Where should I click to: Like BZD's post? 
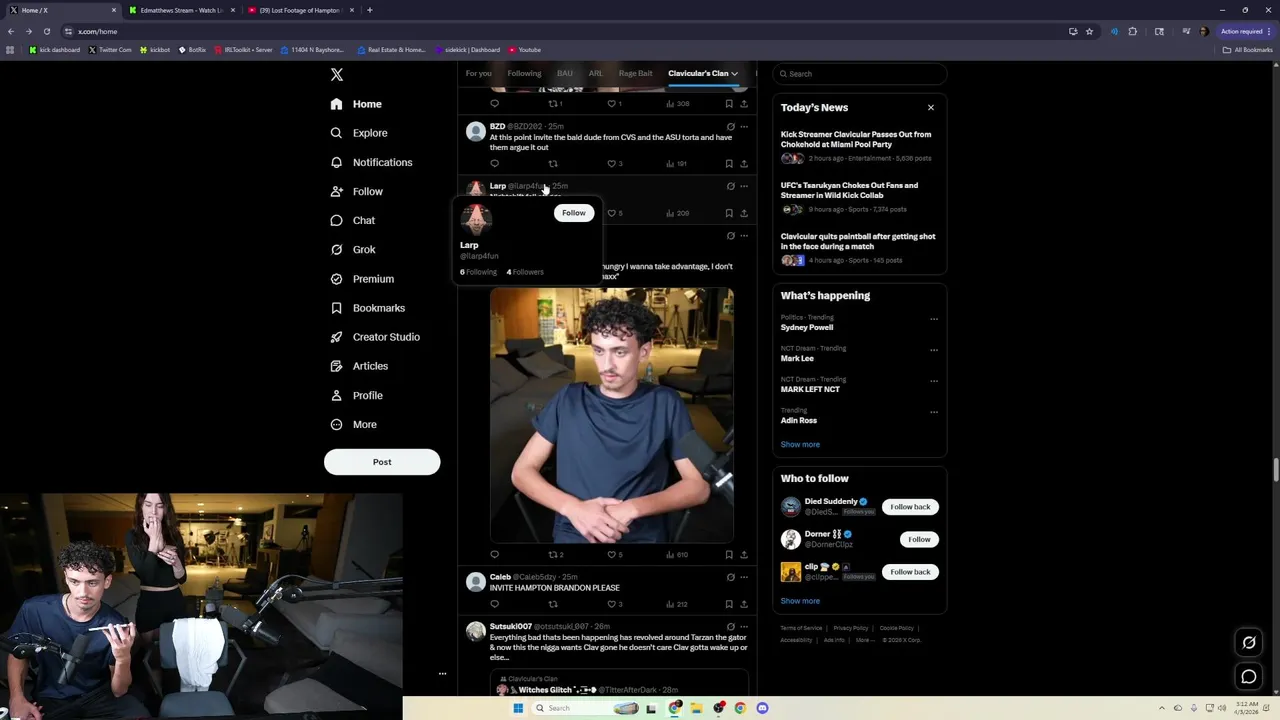pyautogui.click(x=611, y=164)
